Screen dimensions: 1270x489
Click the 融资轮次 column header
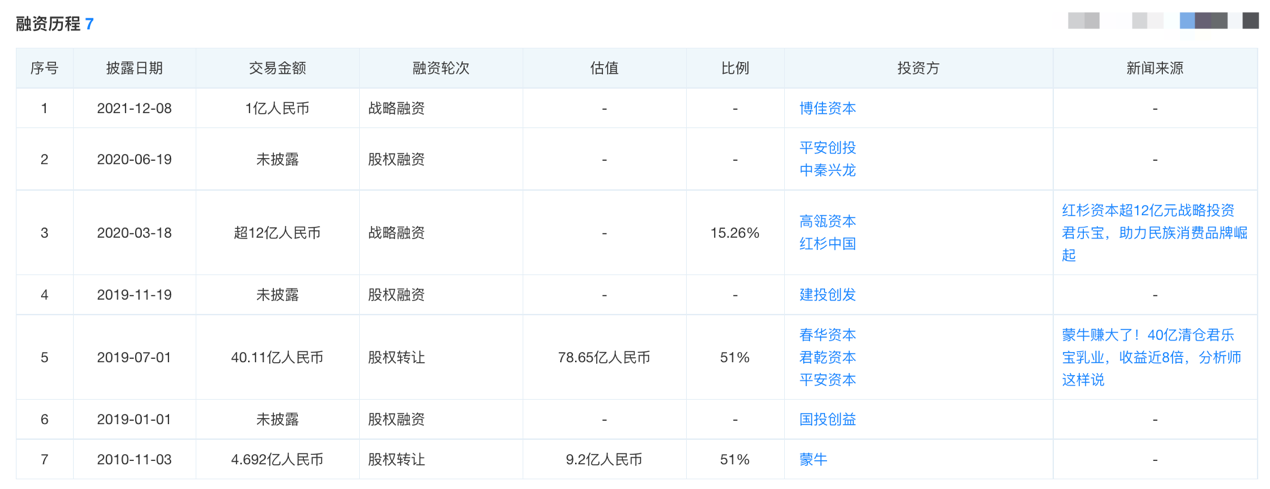coord(441,69)
